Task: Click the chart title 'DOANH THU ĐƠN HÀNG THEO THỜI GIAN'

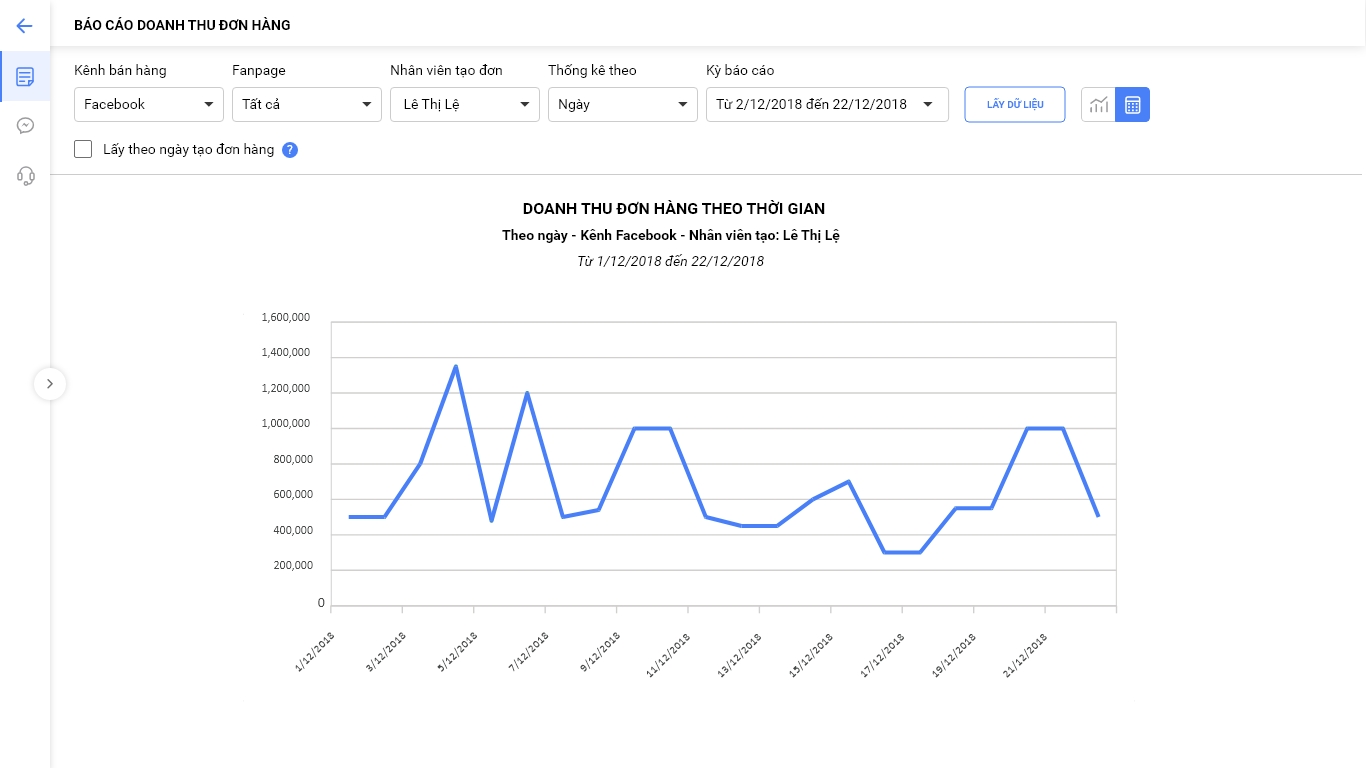Action: [x=673, y=209]
